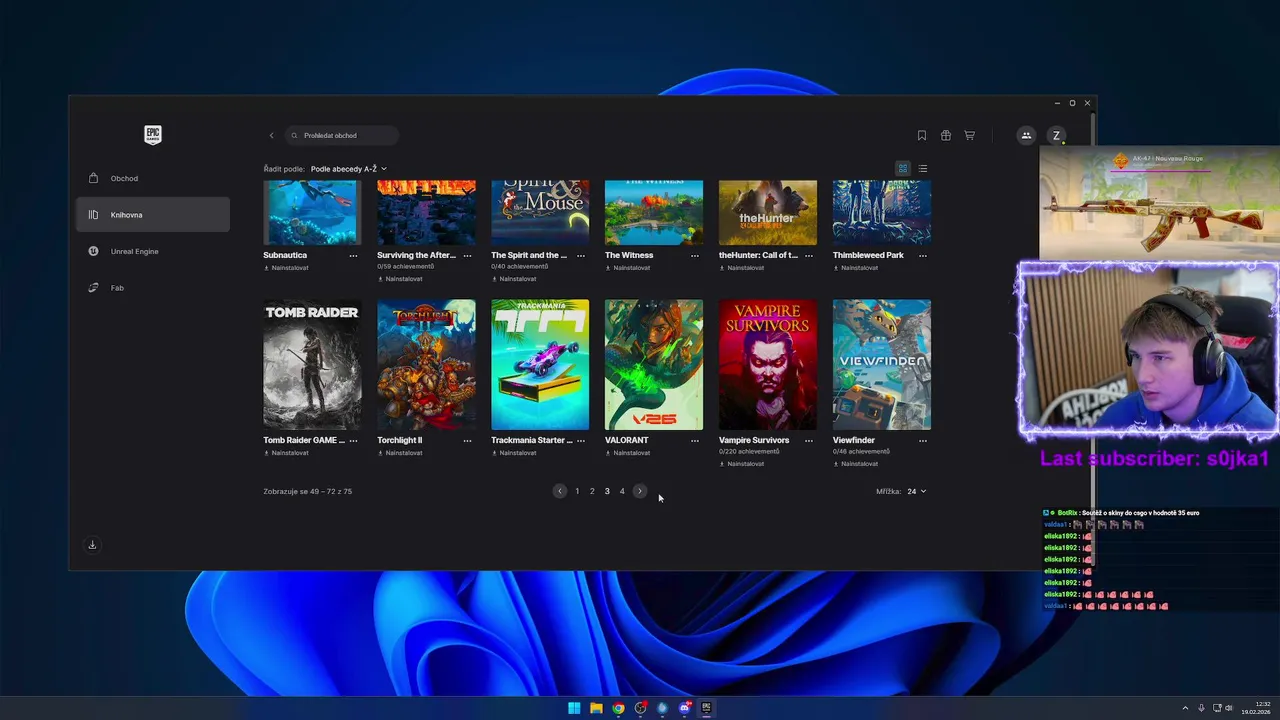Image resolution: width=1280 pixels, height=720 pixels.
Task: Click Nainstalovat under Thimbleweed Park
Action: click(x=856, y=268)
